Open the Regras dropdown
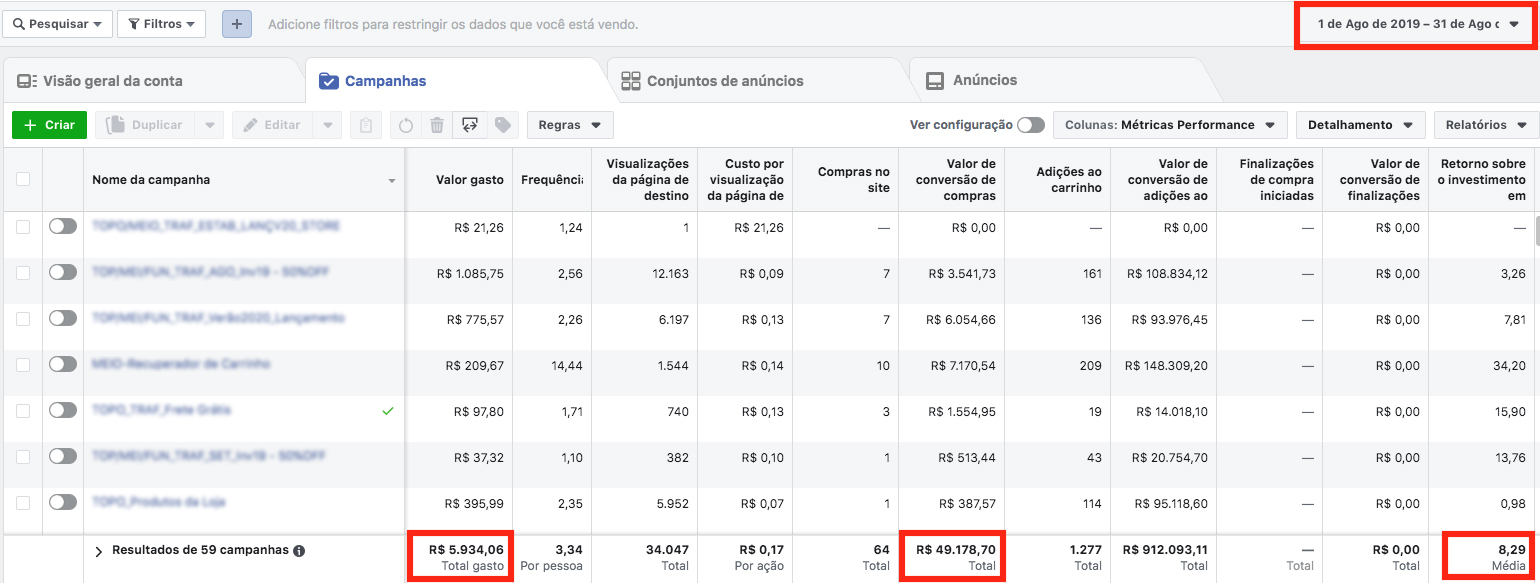 click(x=570, y=125)
